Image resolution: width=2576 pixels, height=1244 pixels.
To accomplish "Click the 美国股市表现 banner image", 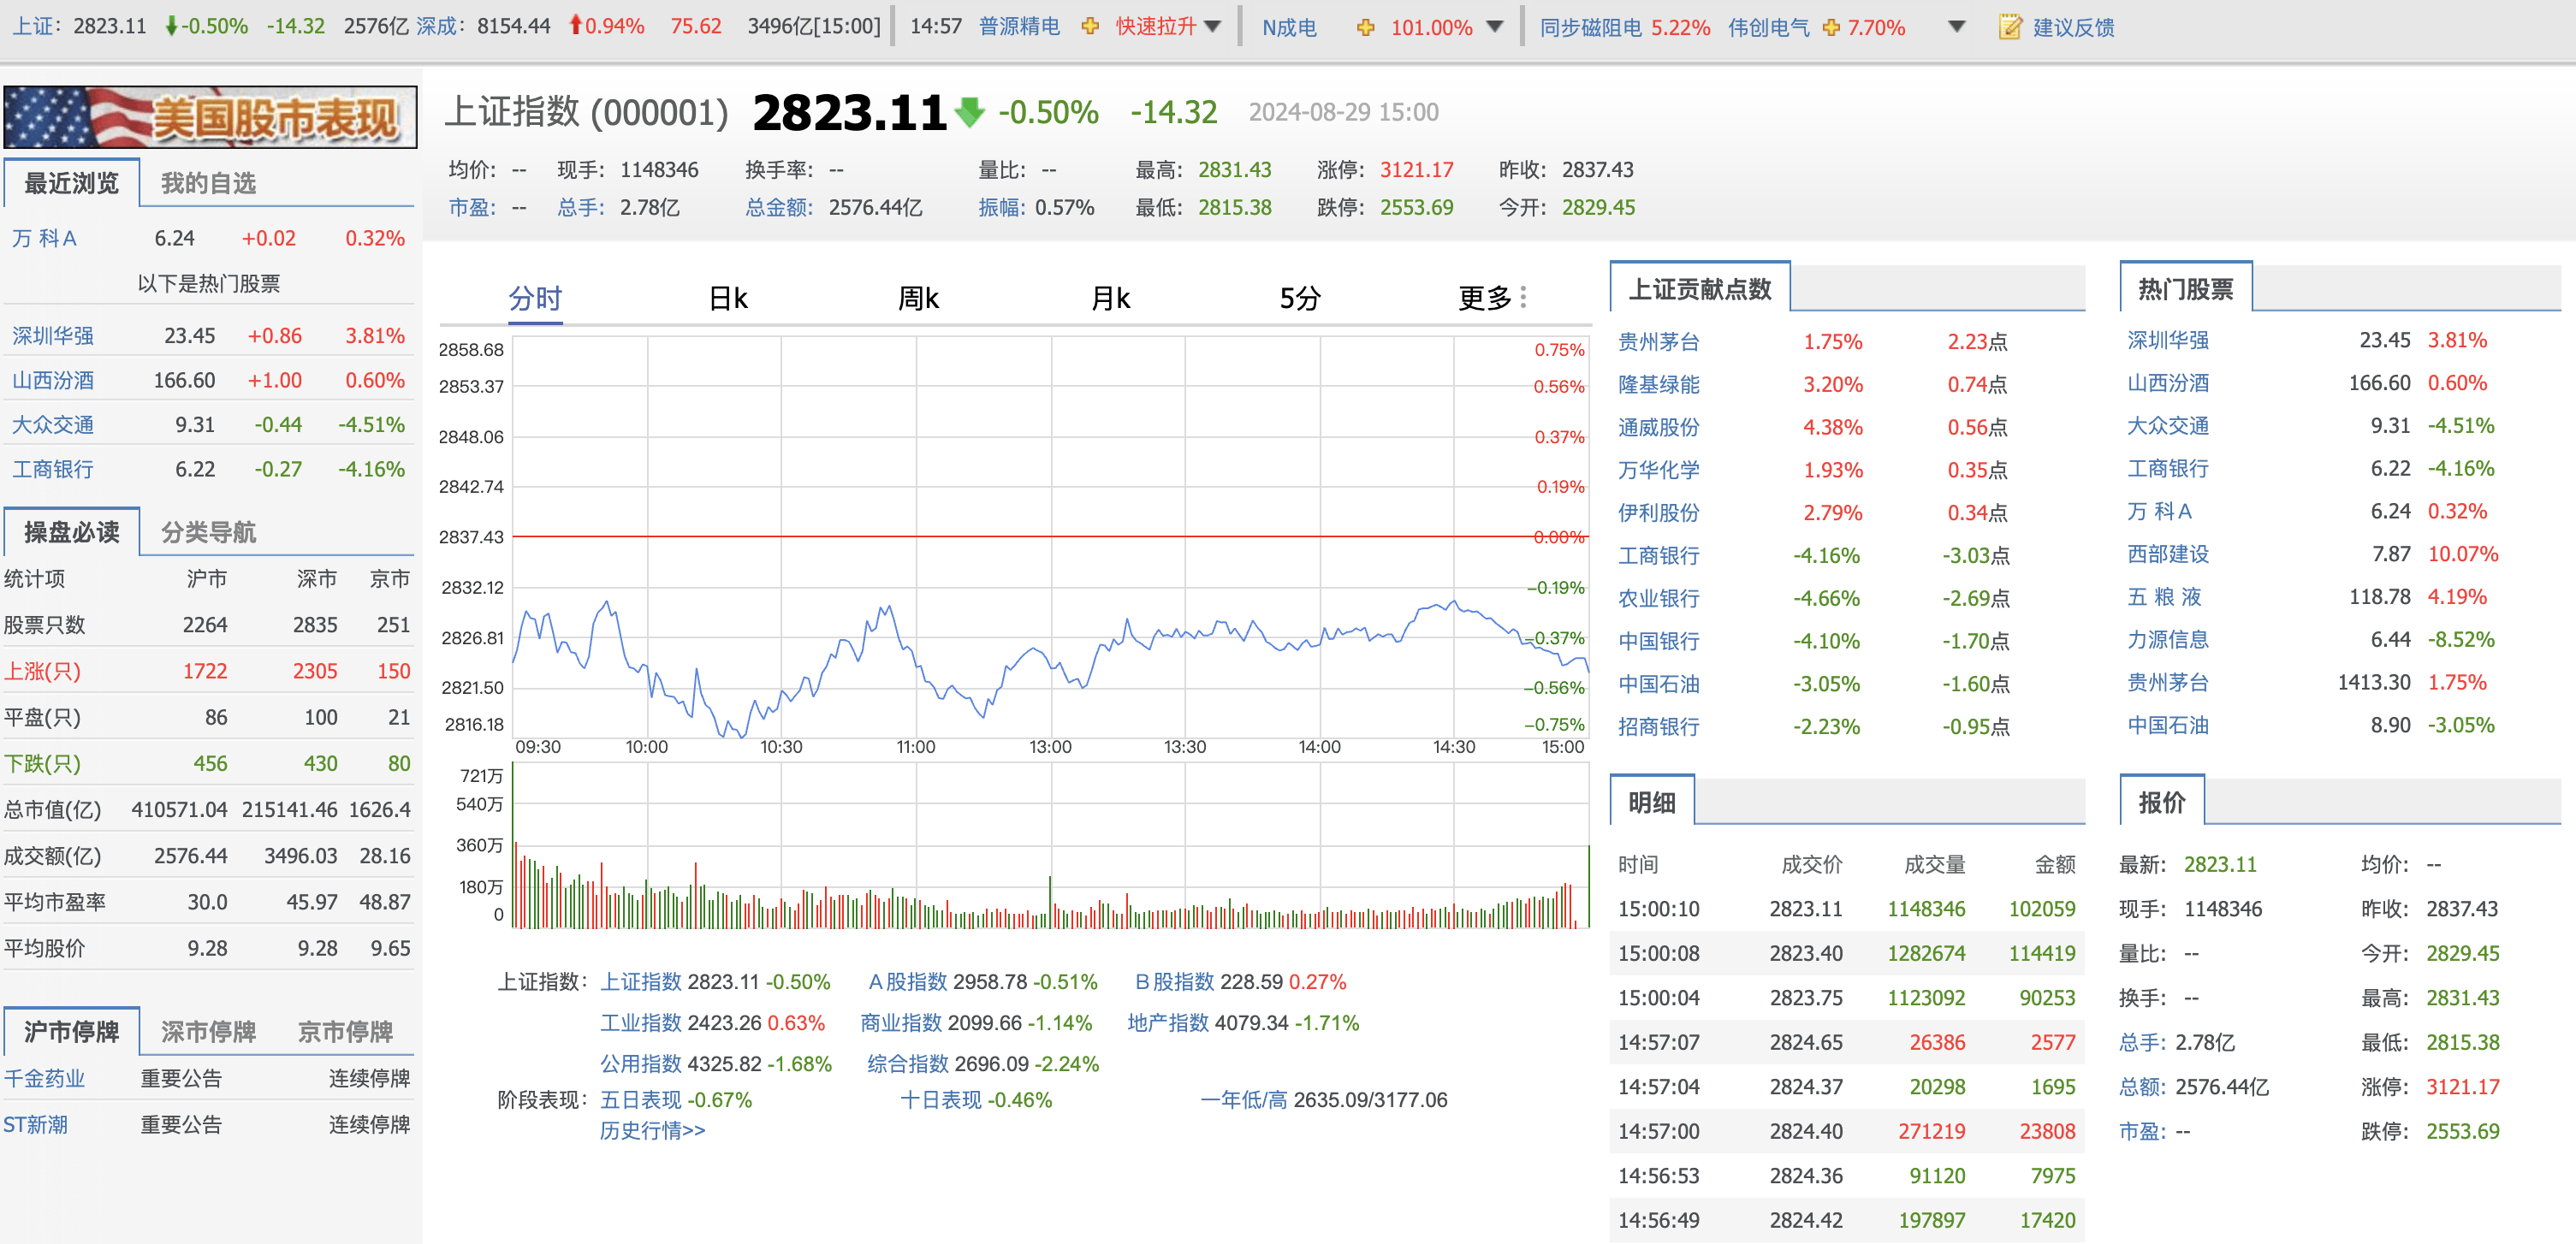I will (210, 117).
